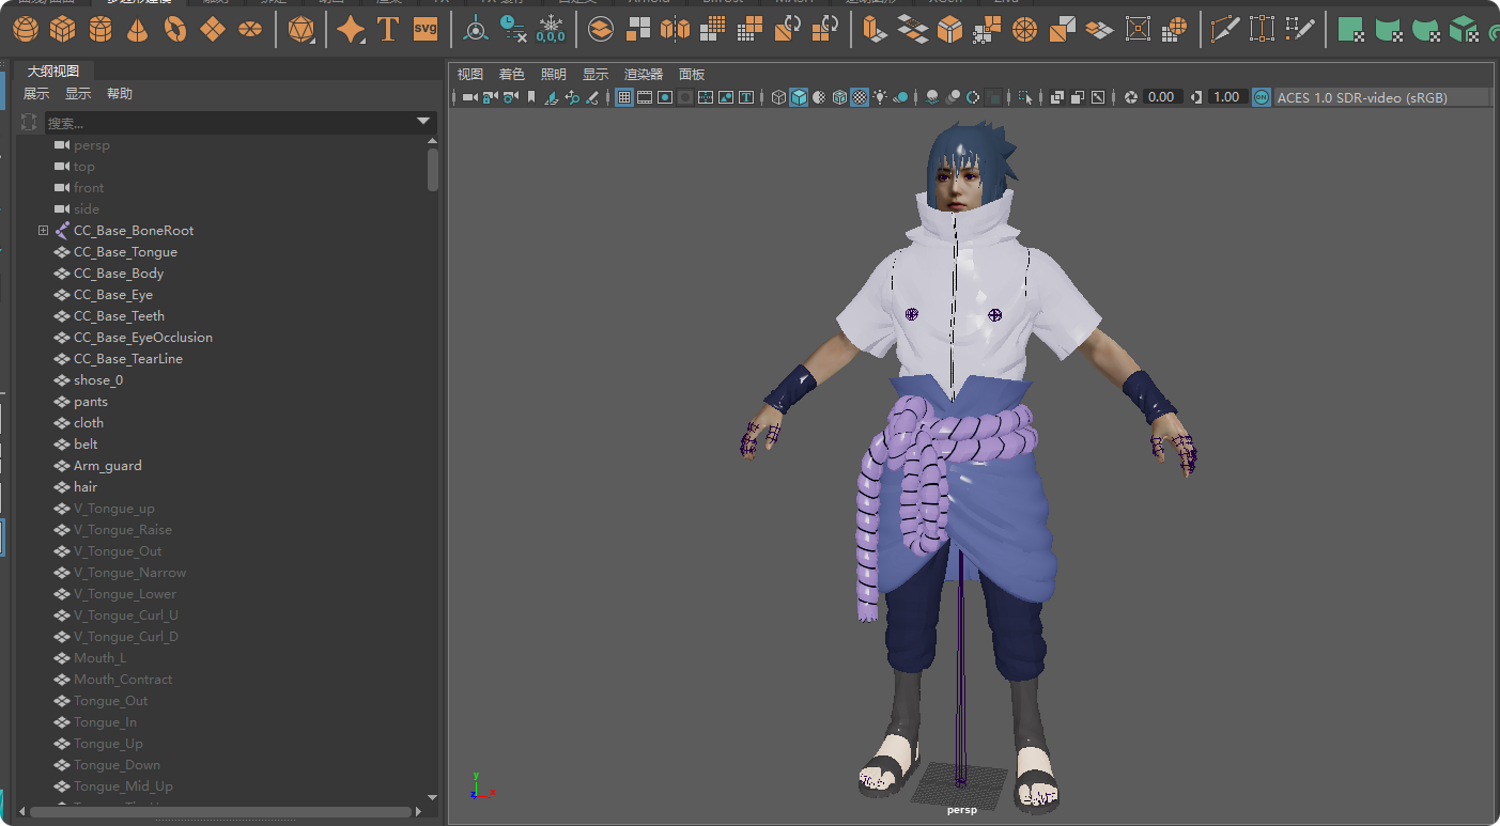Image resolution: width=1500 pixels, height=826 pixels.
Task: Click the isolate select icon
Action: [x=1025, y=97]
